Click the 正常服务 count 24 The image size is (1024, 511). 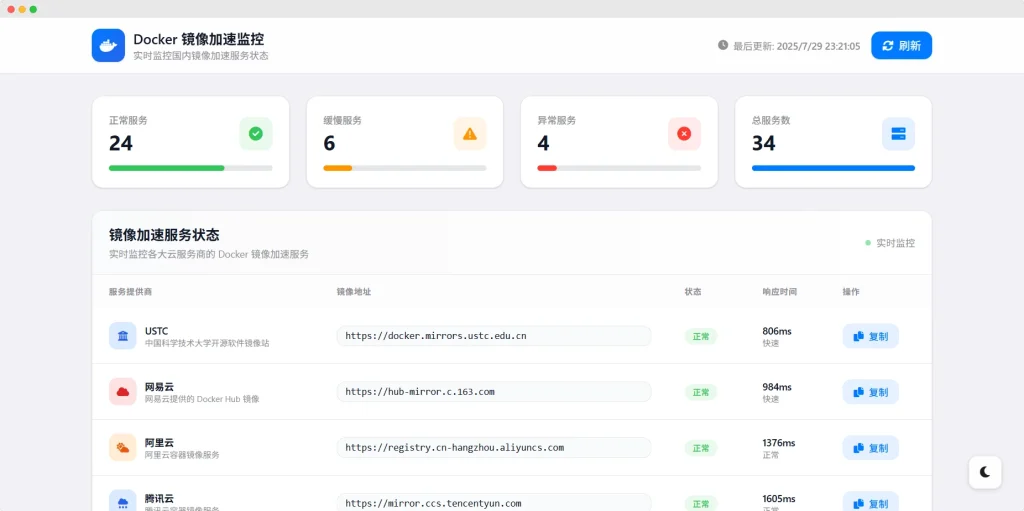[121, 143]
